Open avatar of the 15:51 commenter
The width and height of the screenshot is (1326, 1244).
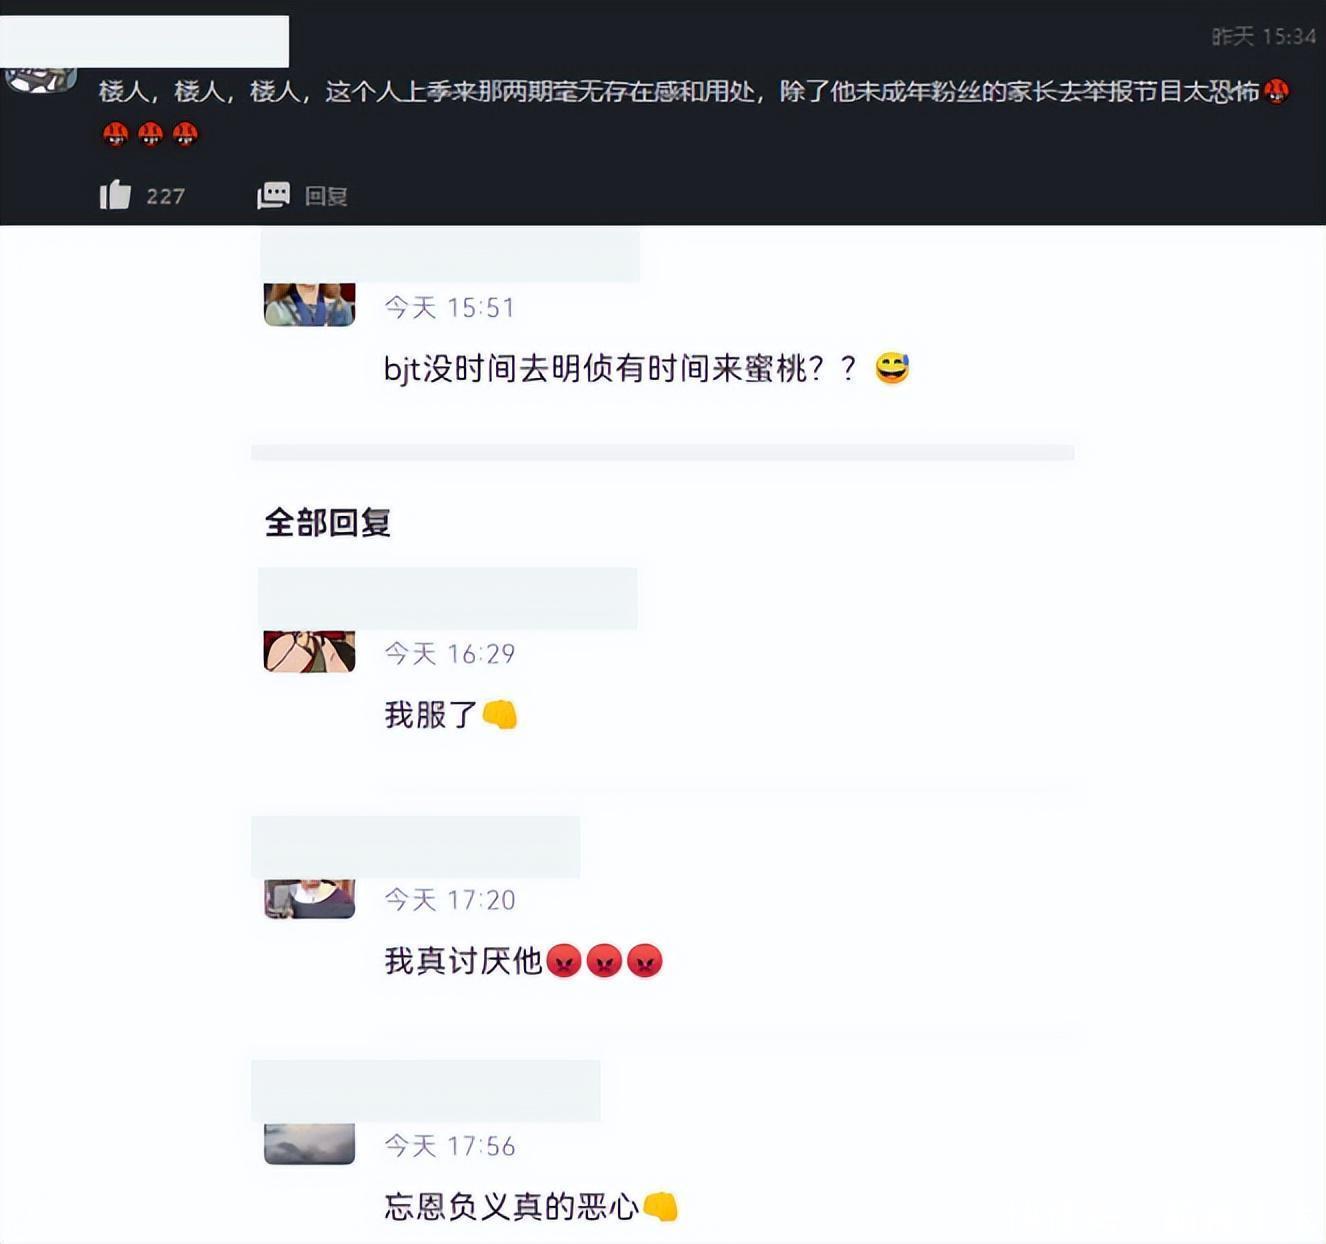pyautogui.click(x=309, y=305)
